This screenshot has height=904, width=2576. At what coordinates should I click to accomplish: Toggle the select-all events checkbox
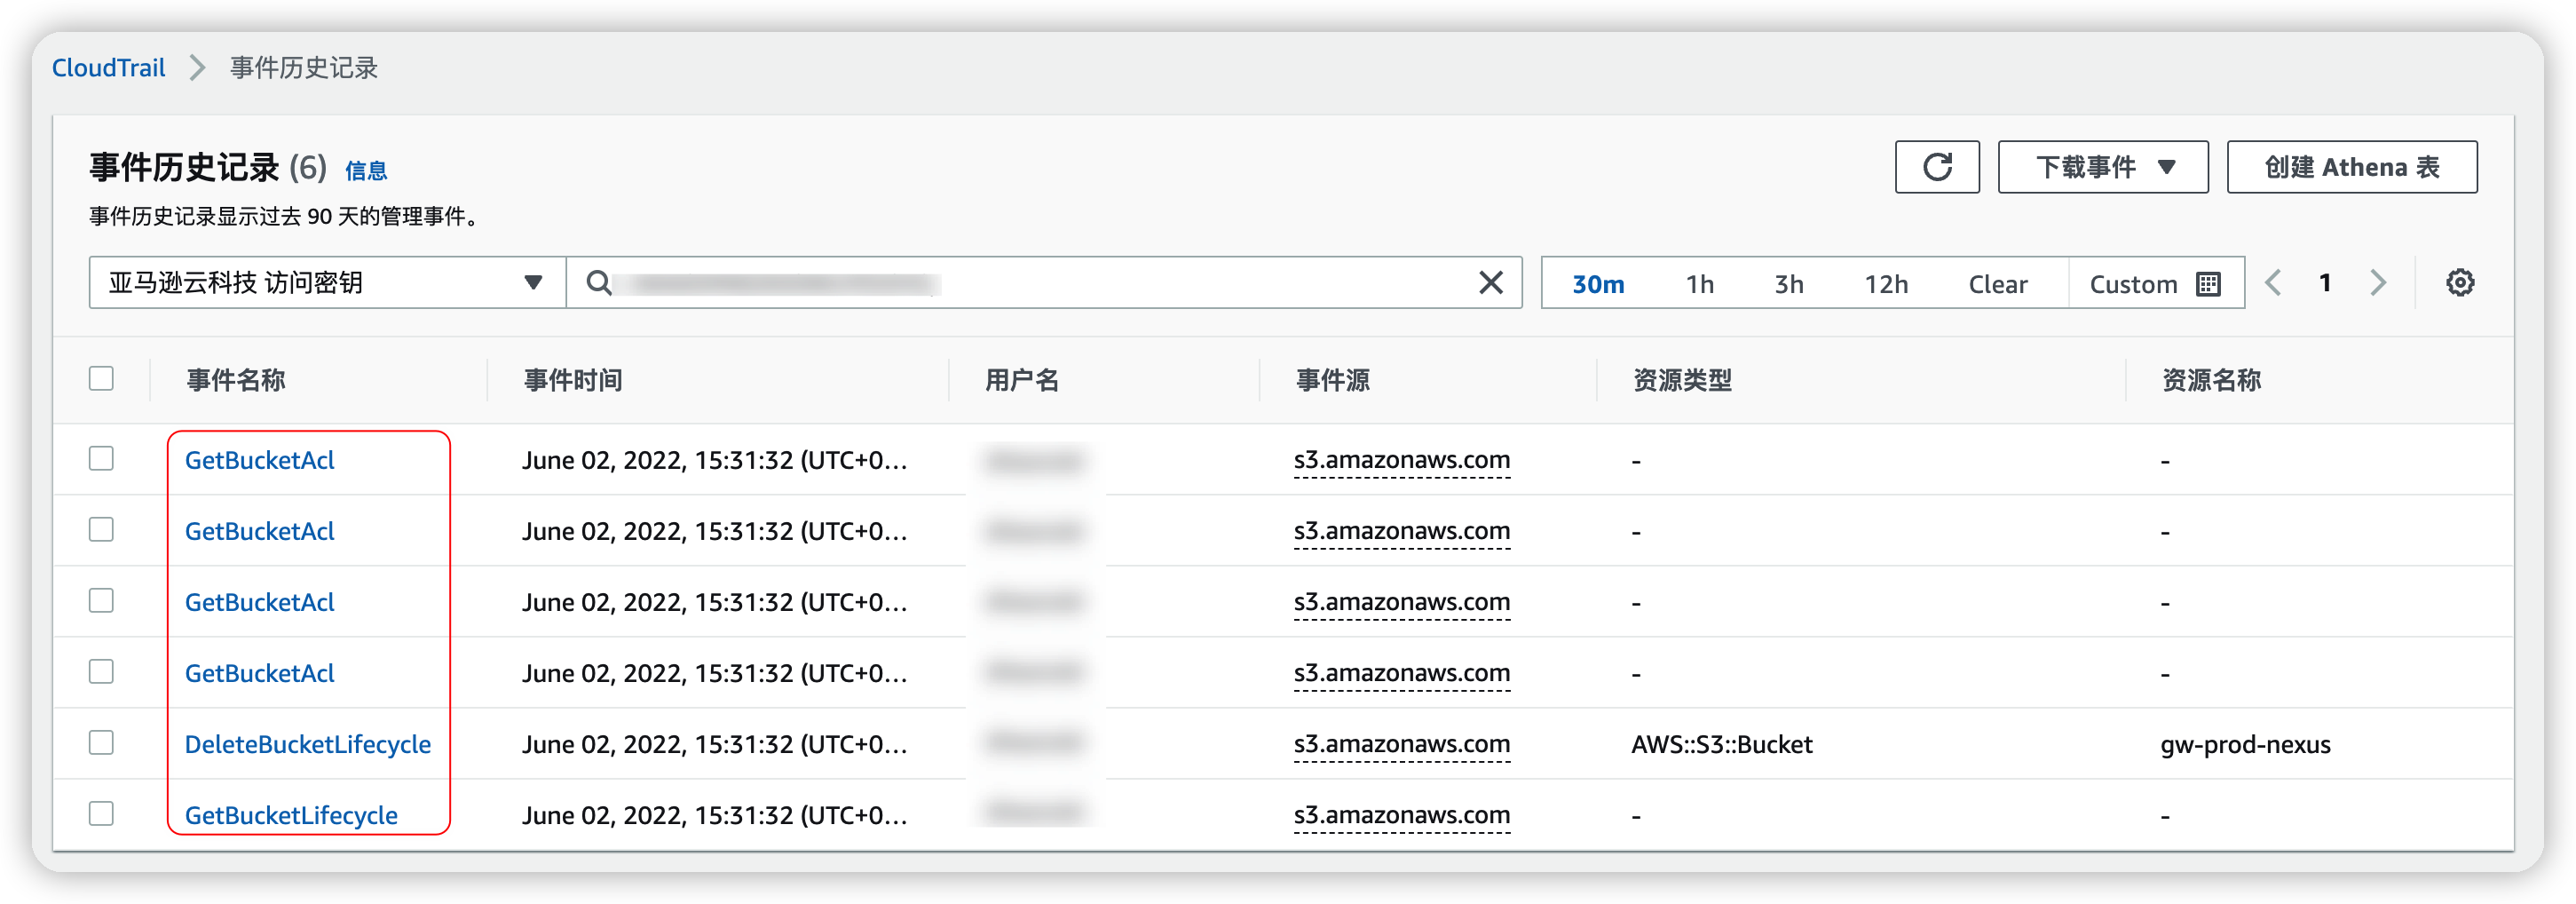tap(101, 379)
